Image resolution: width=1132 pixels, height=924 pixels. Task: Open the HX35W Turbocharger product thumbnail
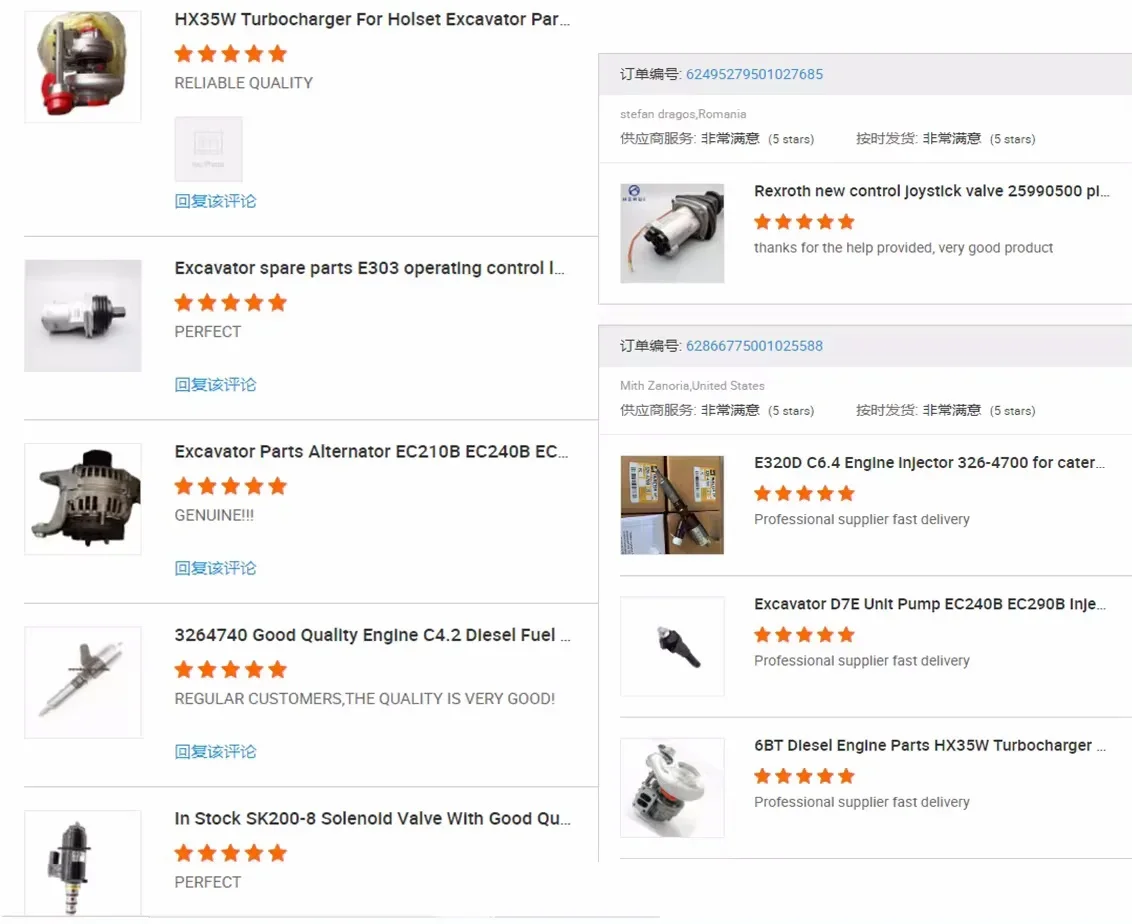(x=82, y=66)
